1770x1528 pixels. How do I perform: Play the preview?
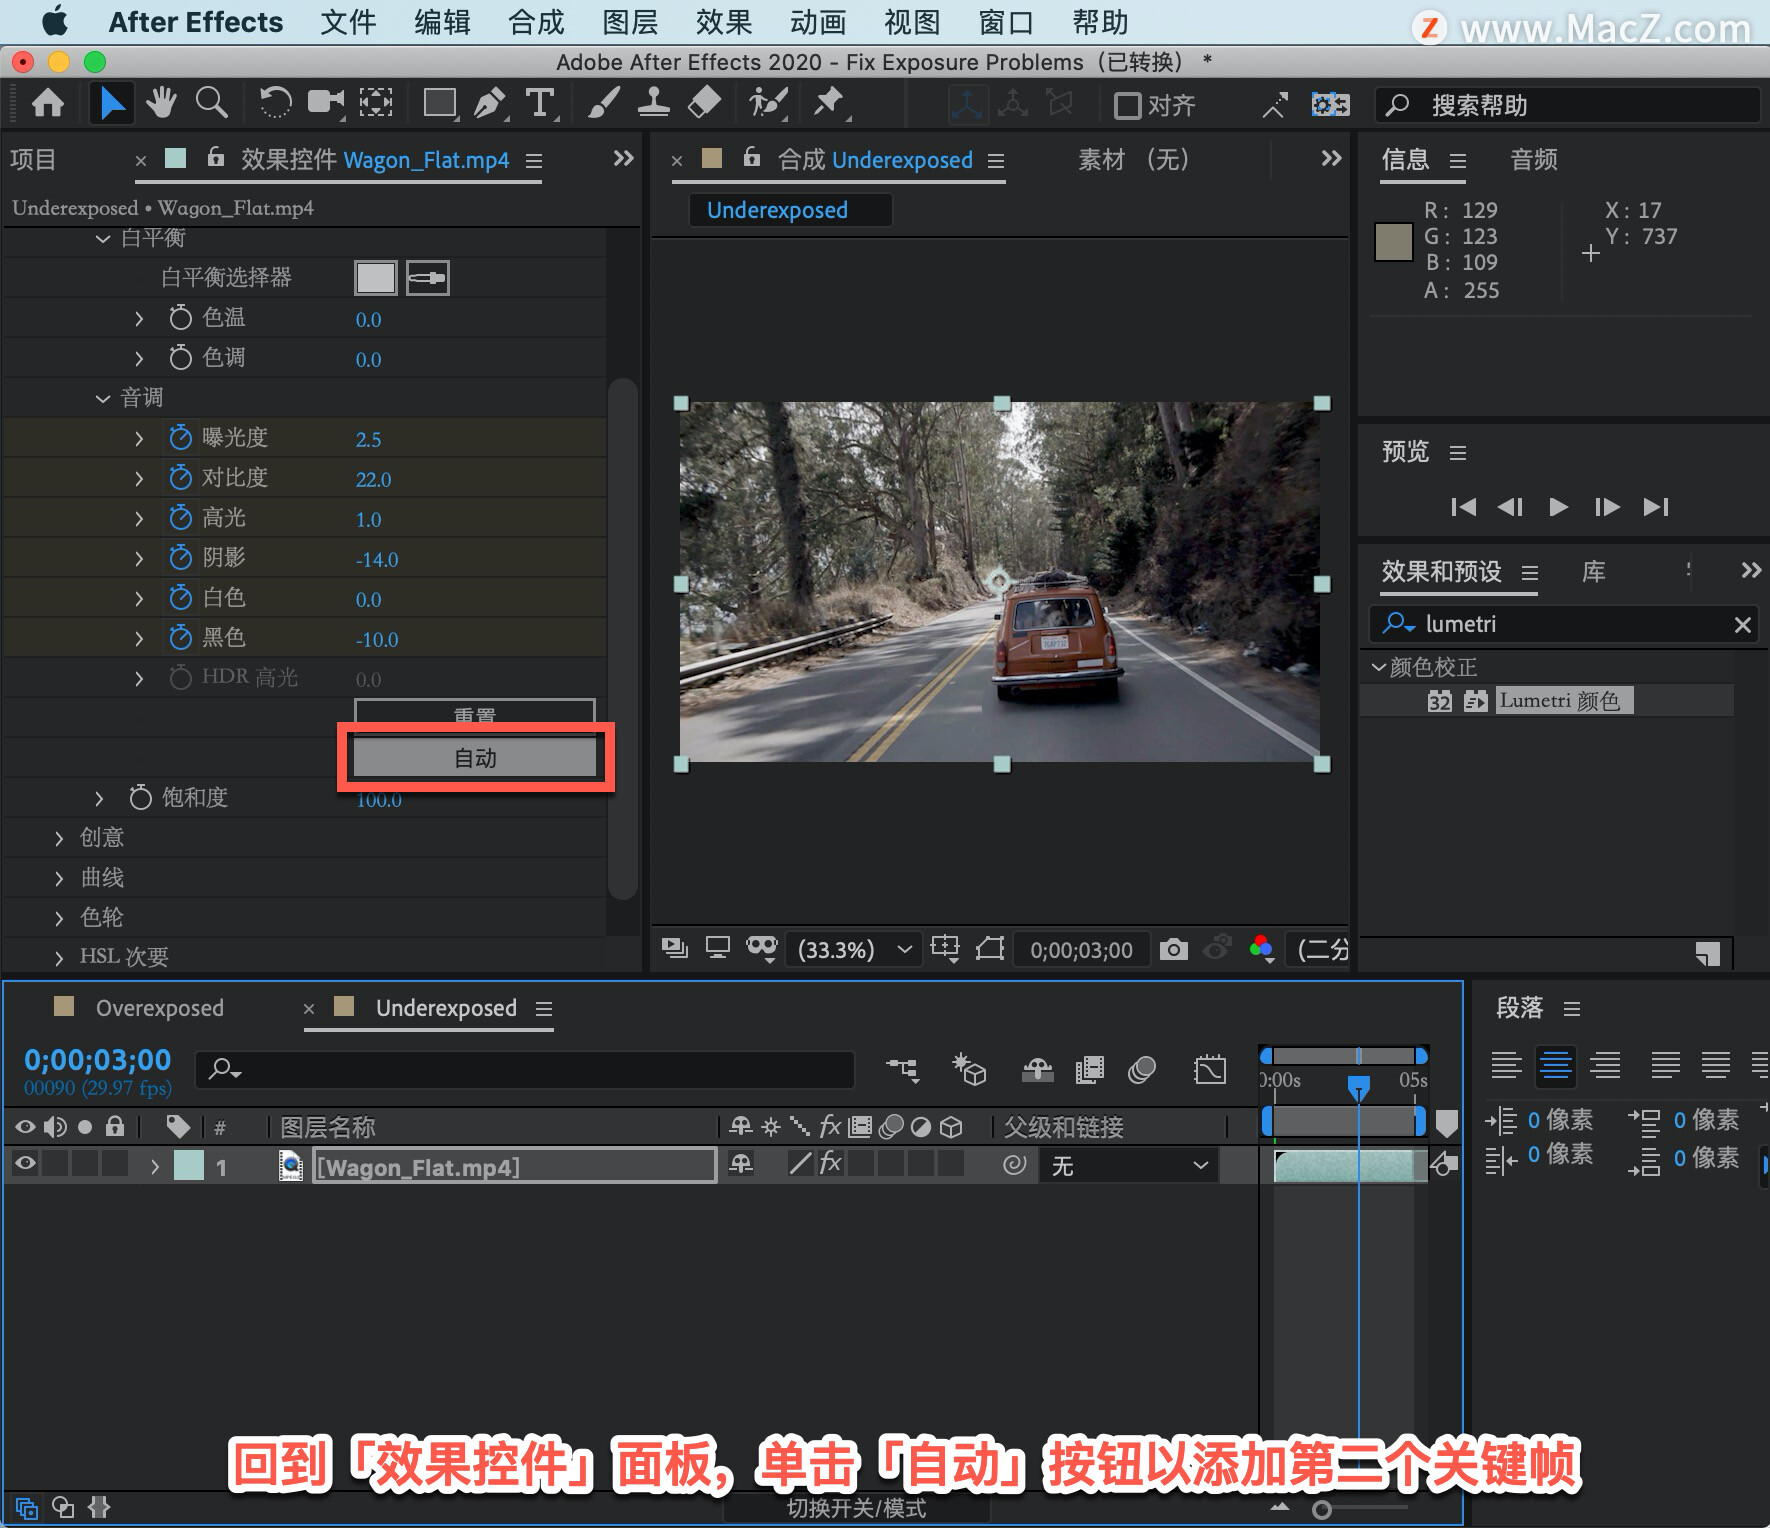pyautogui.click(x=1558, y=507)
